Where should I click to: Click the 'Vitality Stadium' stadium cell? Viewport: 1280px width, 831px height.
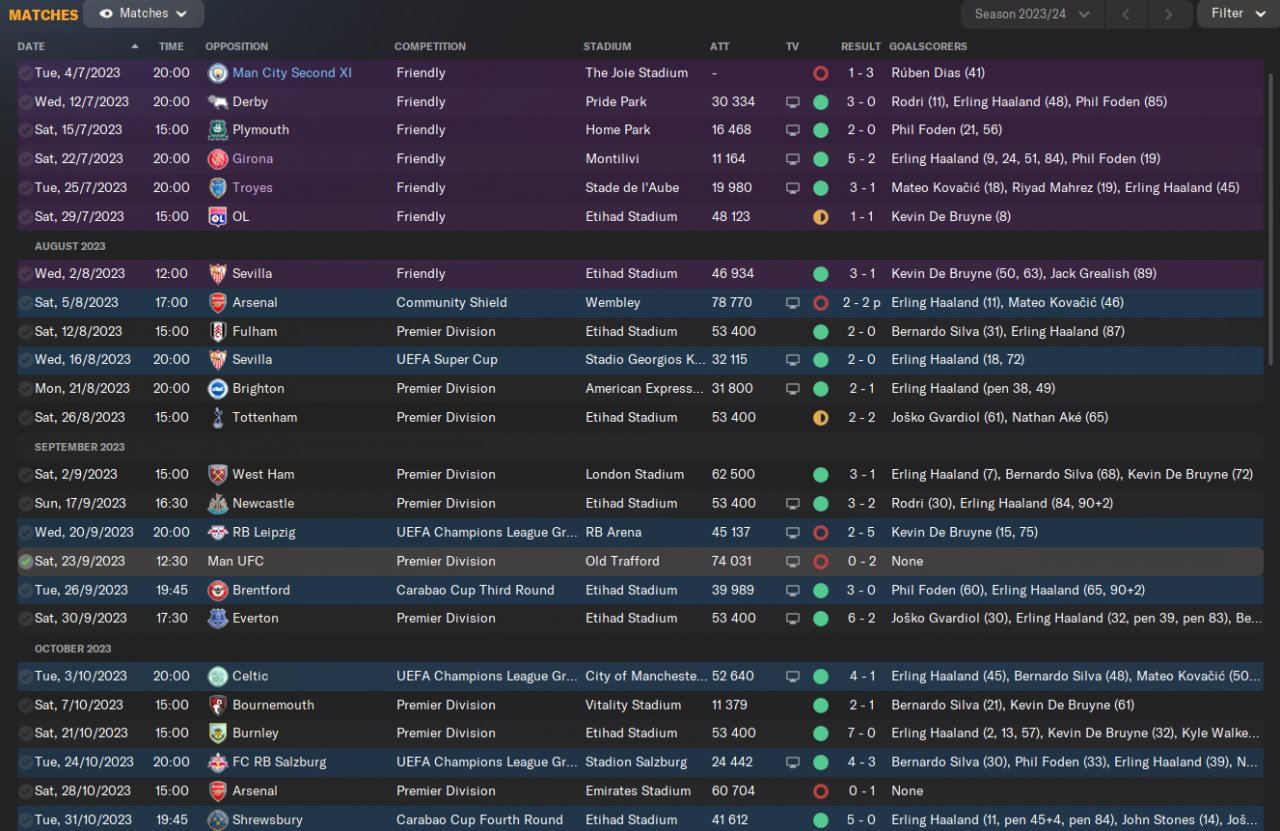coord(633,705)
